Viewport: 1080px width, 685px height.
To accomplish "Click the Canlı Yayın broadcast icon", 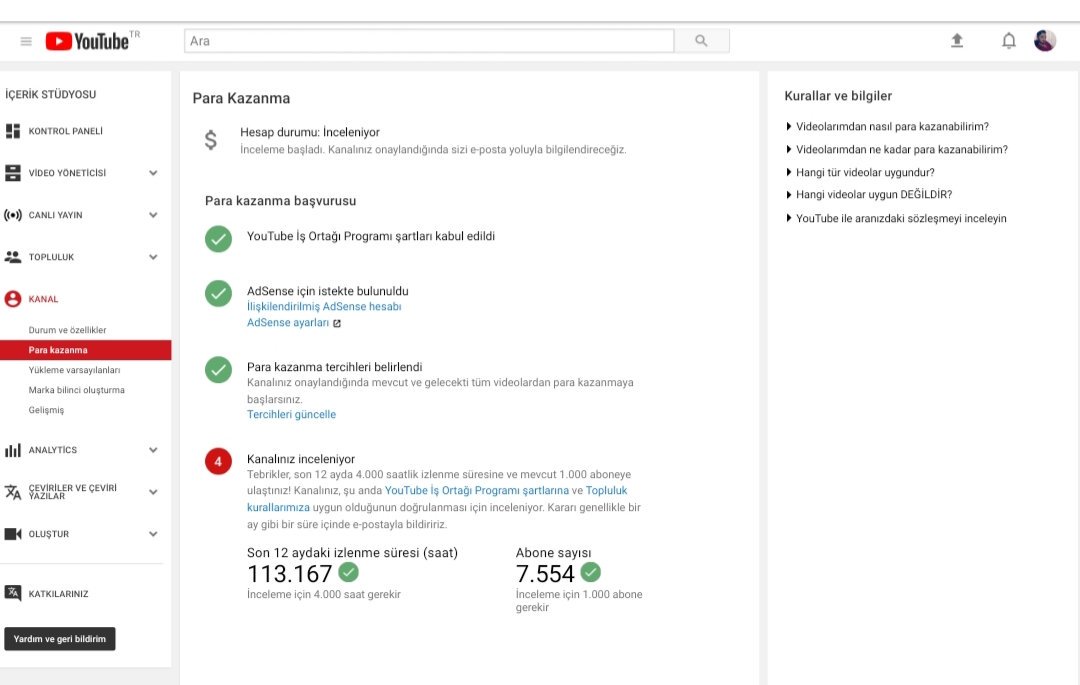I will (x=12, y=215).
